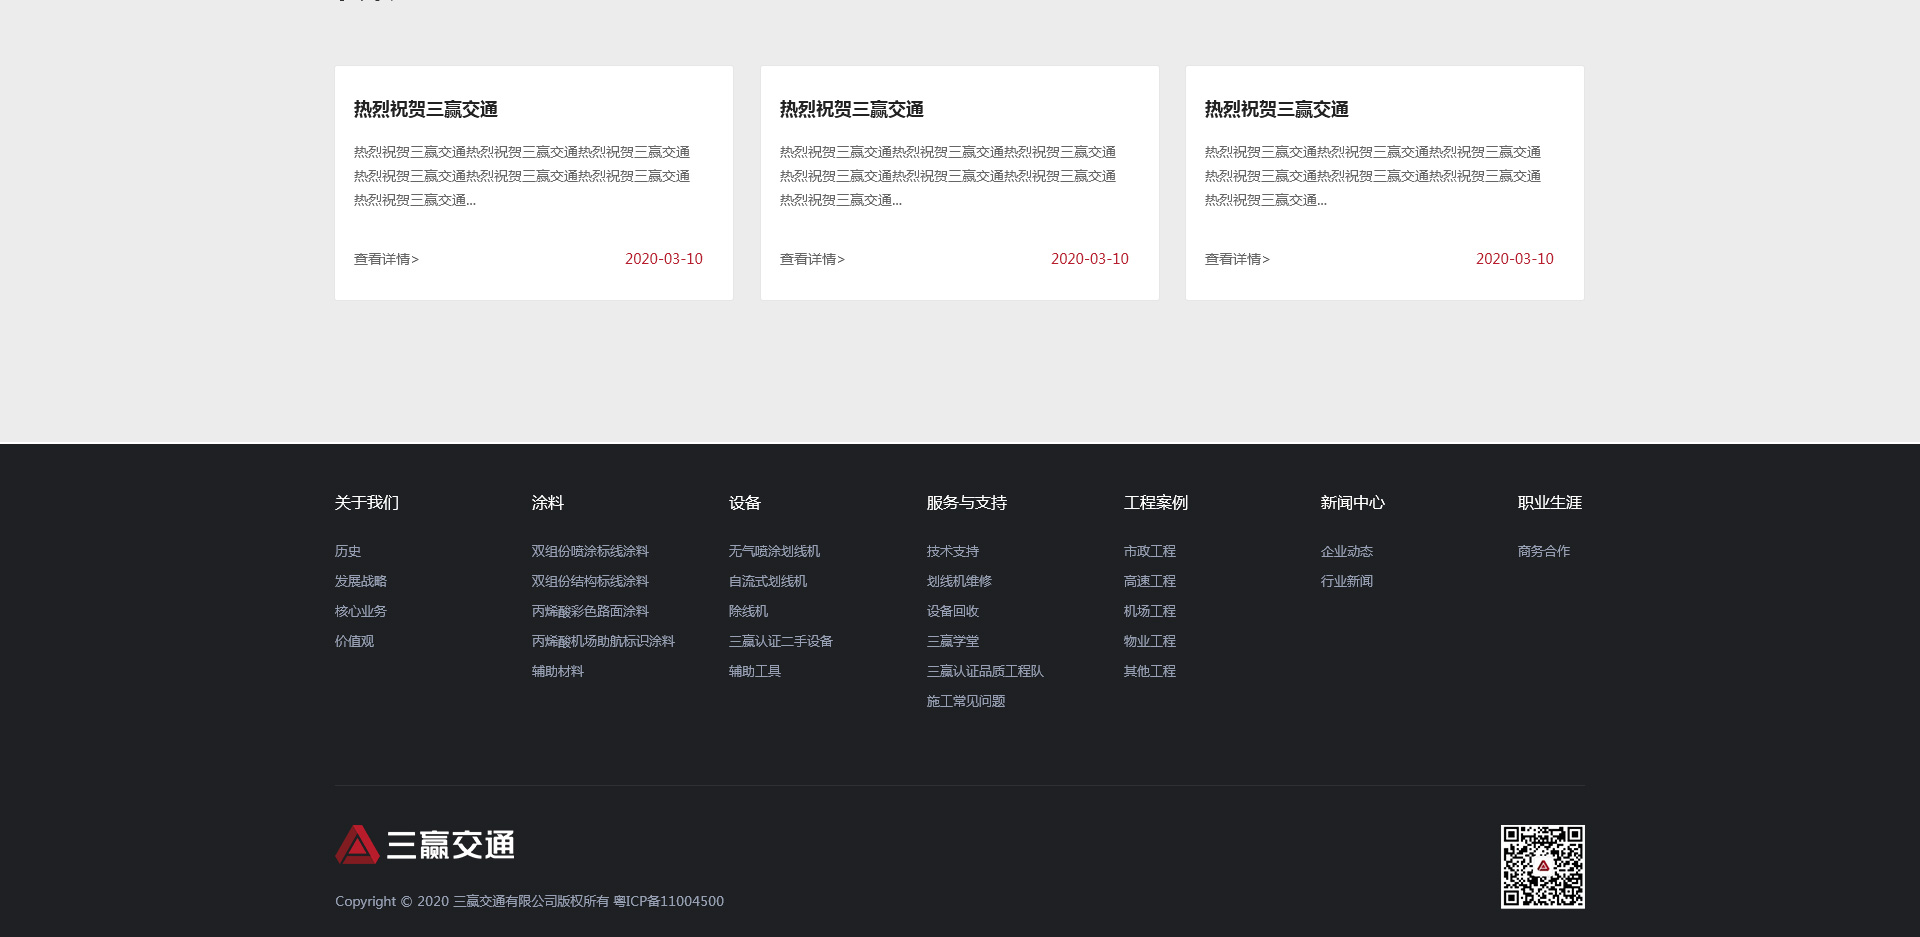Open 施工常见问题 link
This screenshot has width=1920, height=937.
click(x=966, y=701)
